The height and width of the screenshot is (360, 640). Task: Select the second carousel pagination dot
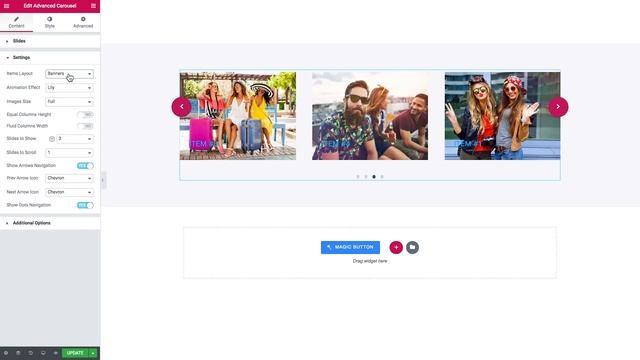pos(366,177)
